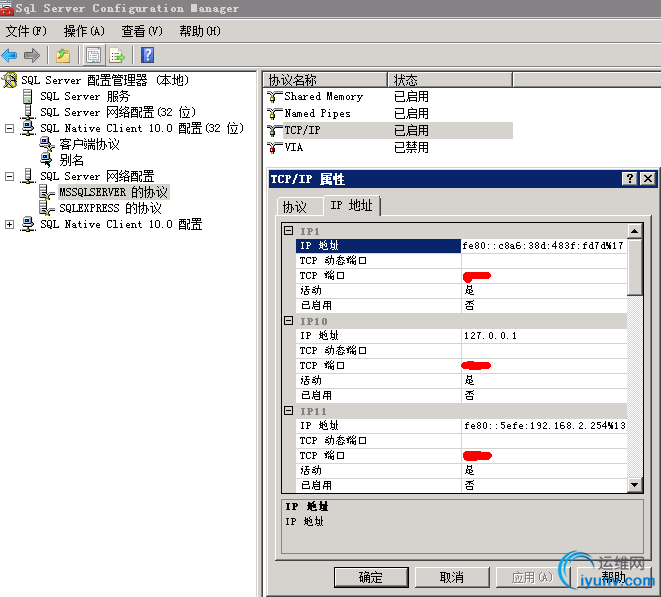This screenshot has height=597, width=661.
Task: Click the TCP 动态端口 field under IP11
Action: pyautogui.click(x=544, y=441)
